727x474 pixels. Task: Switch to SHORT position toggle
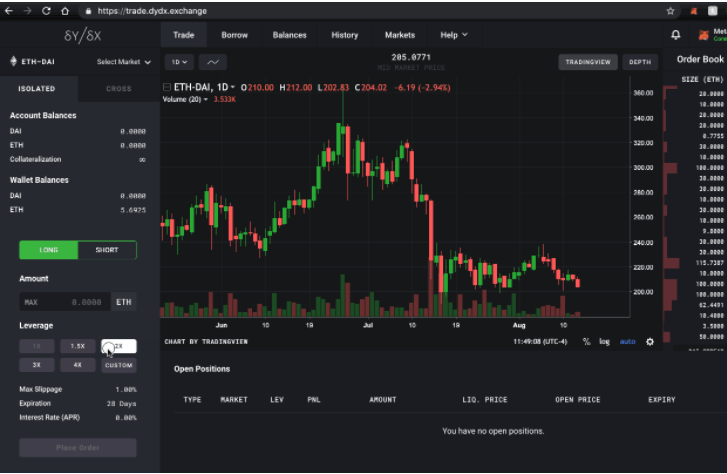pyautogui.click(x=107, y=250)
